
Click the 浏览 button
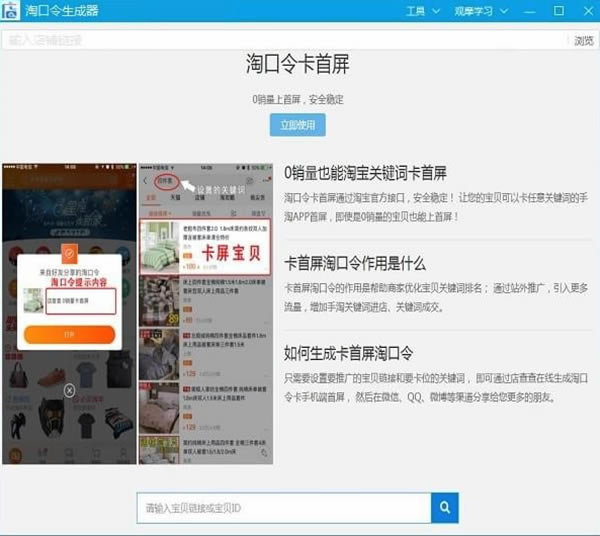584,41
